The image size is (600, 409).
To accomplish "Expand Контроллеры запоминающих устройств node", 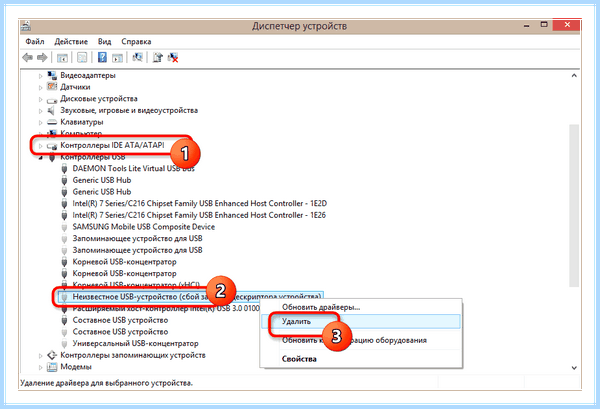I will [x=41, y=355].
